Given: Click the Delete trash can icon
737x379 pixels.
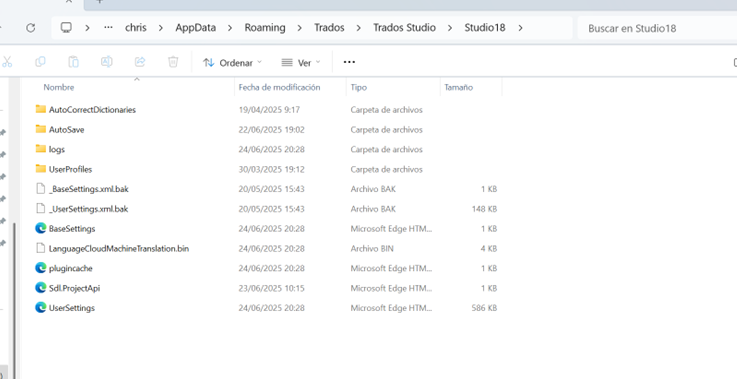Looking at the screenshot, I should tap(173, 62).
